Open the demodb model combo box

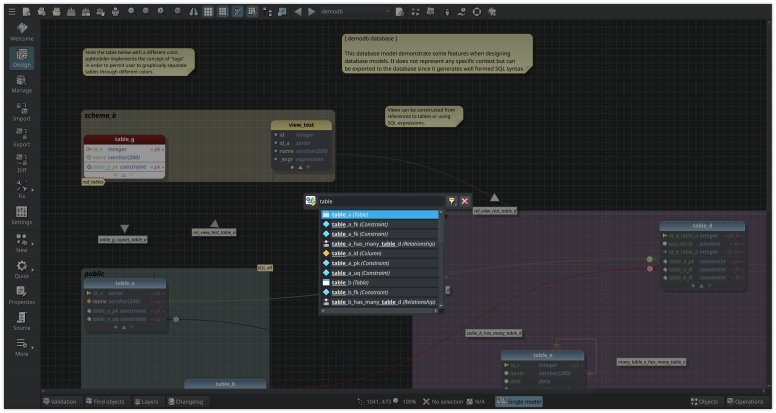point(354,11)
